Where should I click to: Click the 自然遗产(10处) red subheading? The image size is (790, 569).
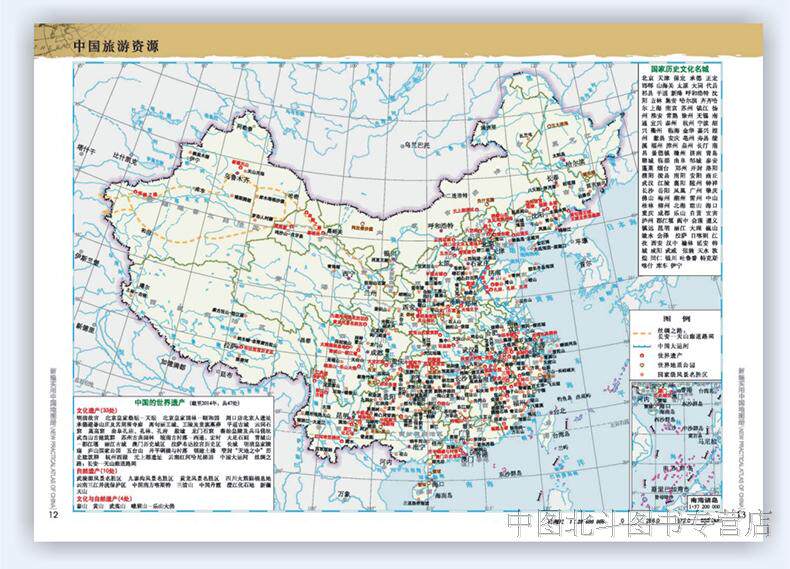click(96, 470)
